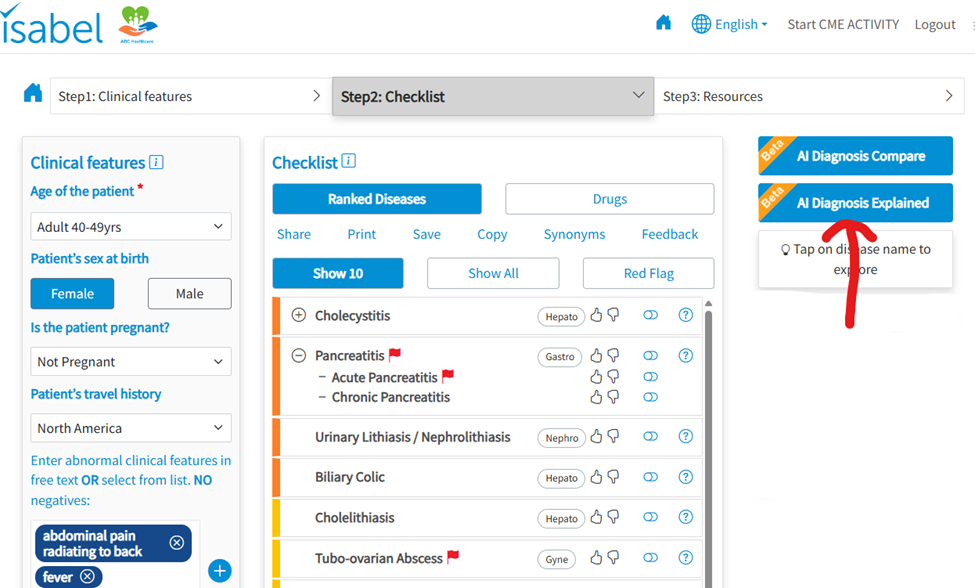Open the travel history dropdown
975x588 pixels.
[x=131, y=428]
